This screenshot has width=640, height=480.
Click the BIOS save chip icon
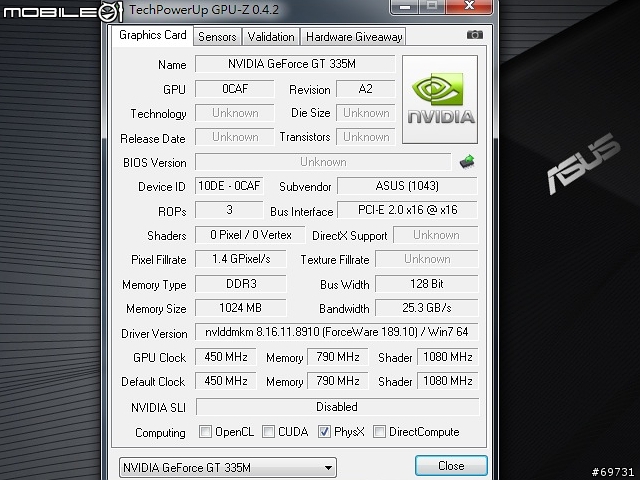pos(467,162)
